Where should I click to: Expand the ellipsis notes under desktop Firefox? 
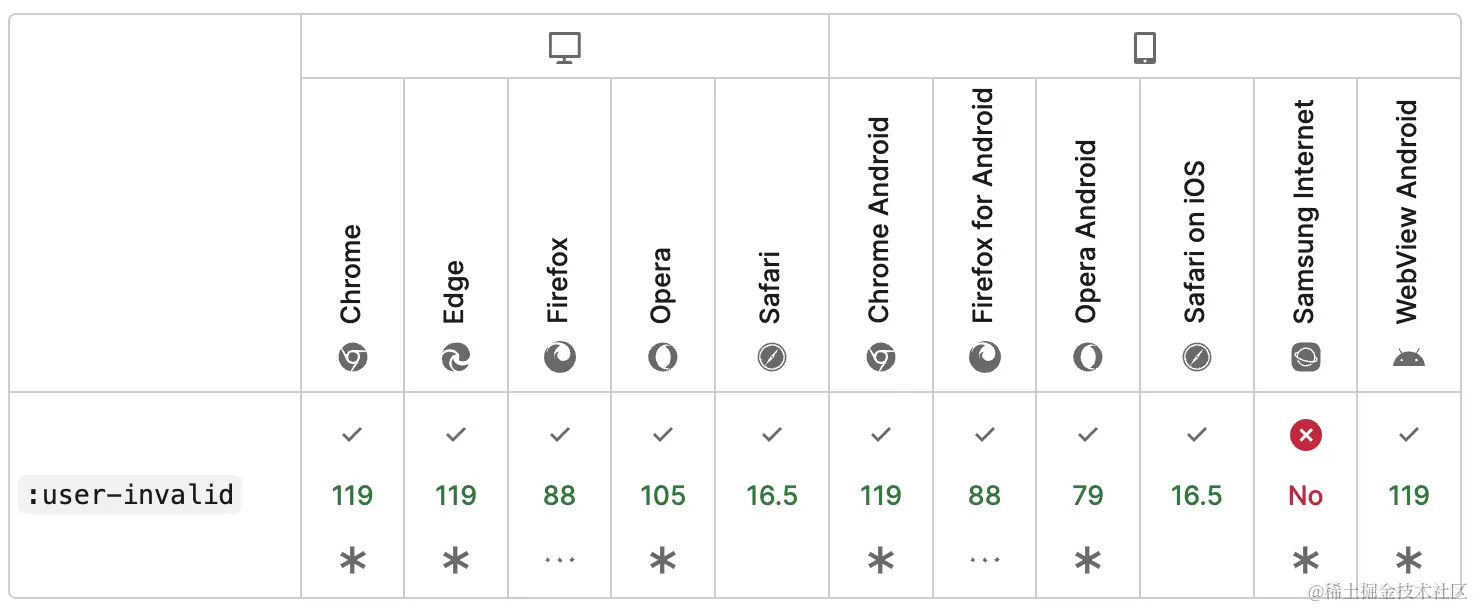[560, 561]
